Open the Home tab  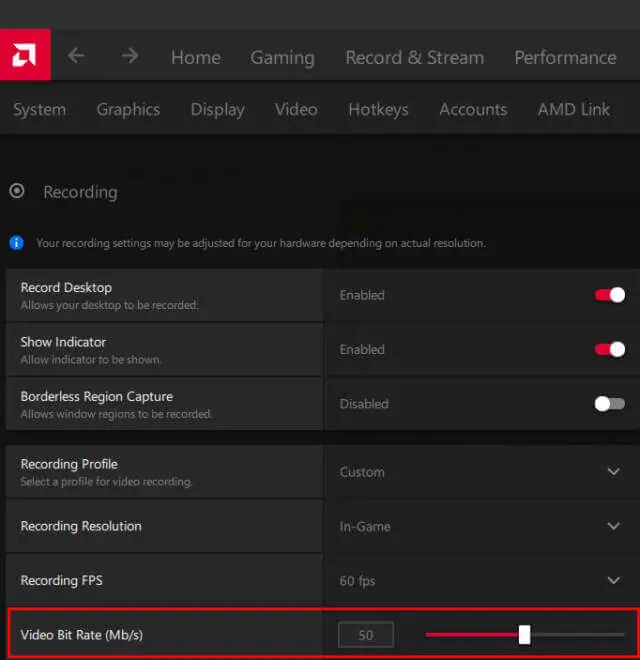tap(196, 58)
